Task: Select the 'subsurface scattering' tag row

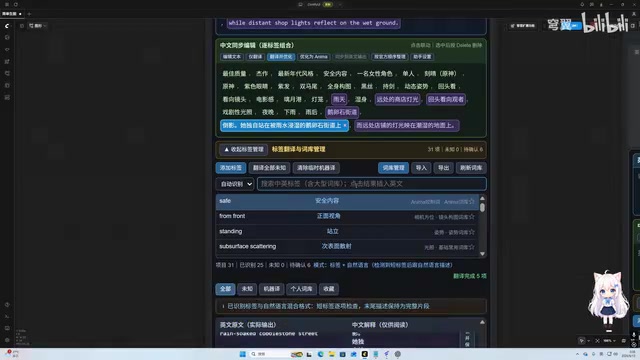Action: [347, 247]
